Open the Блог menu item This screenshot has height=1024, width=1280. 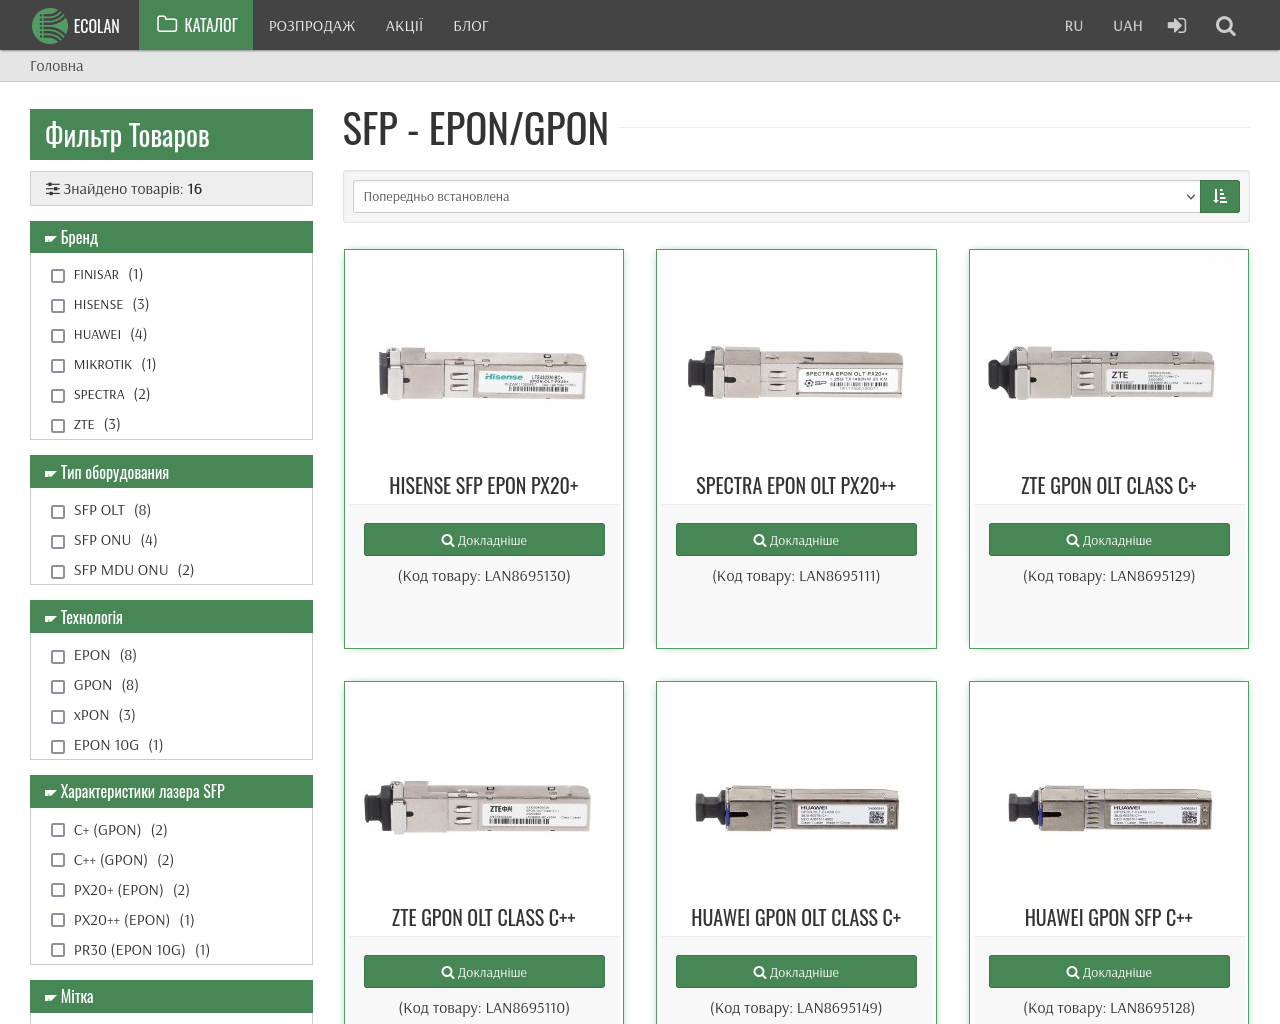pos(470,26)
